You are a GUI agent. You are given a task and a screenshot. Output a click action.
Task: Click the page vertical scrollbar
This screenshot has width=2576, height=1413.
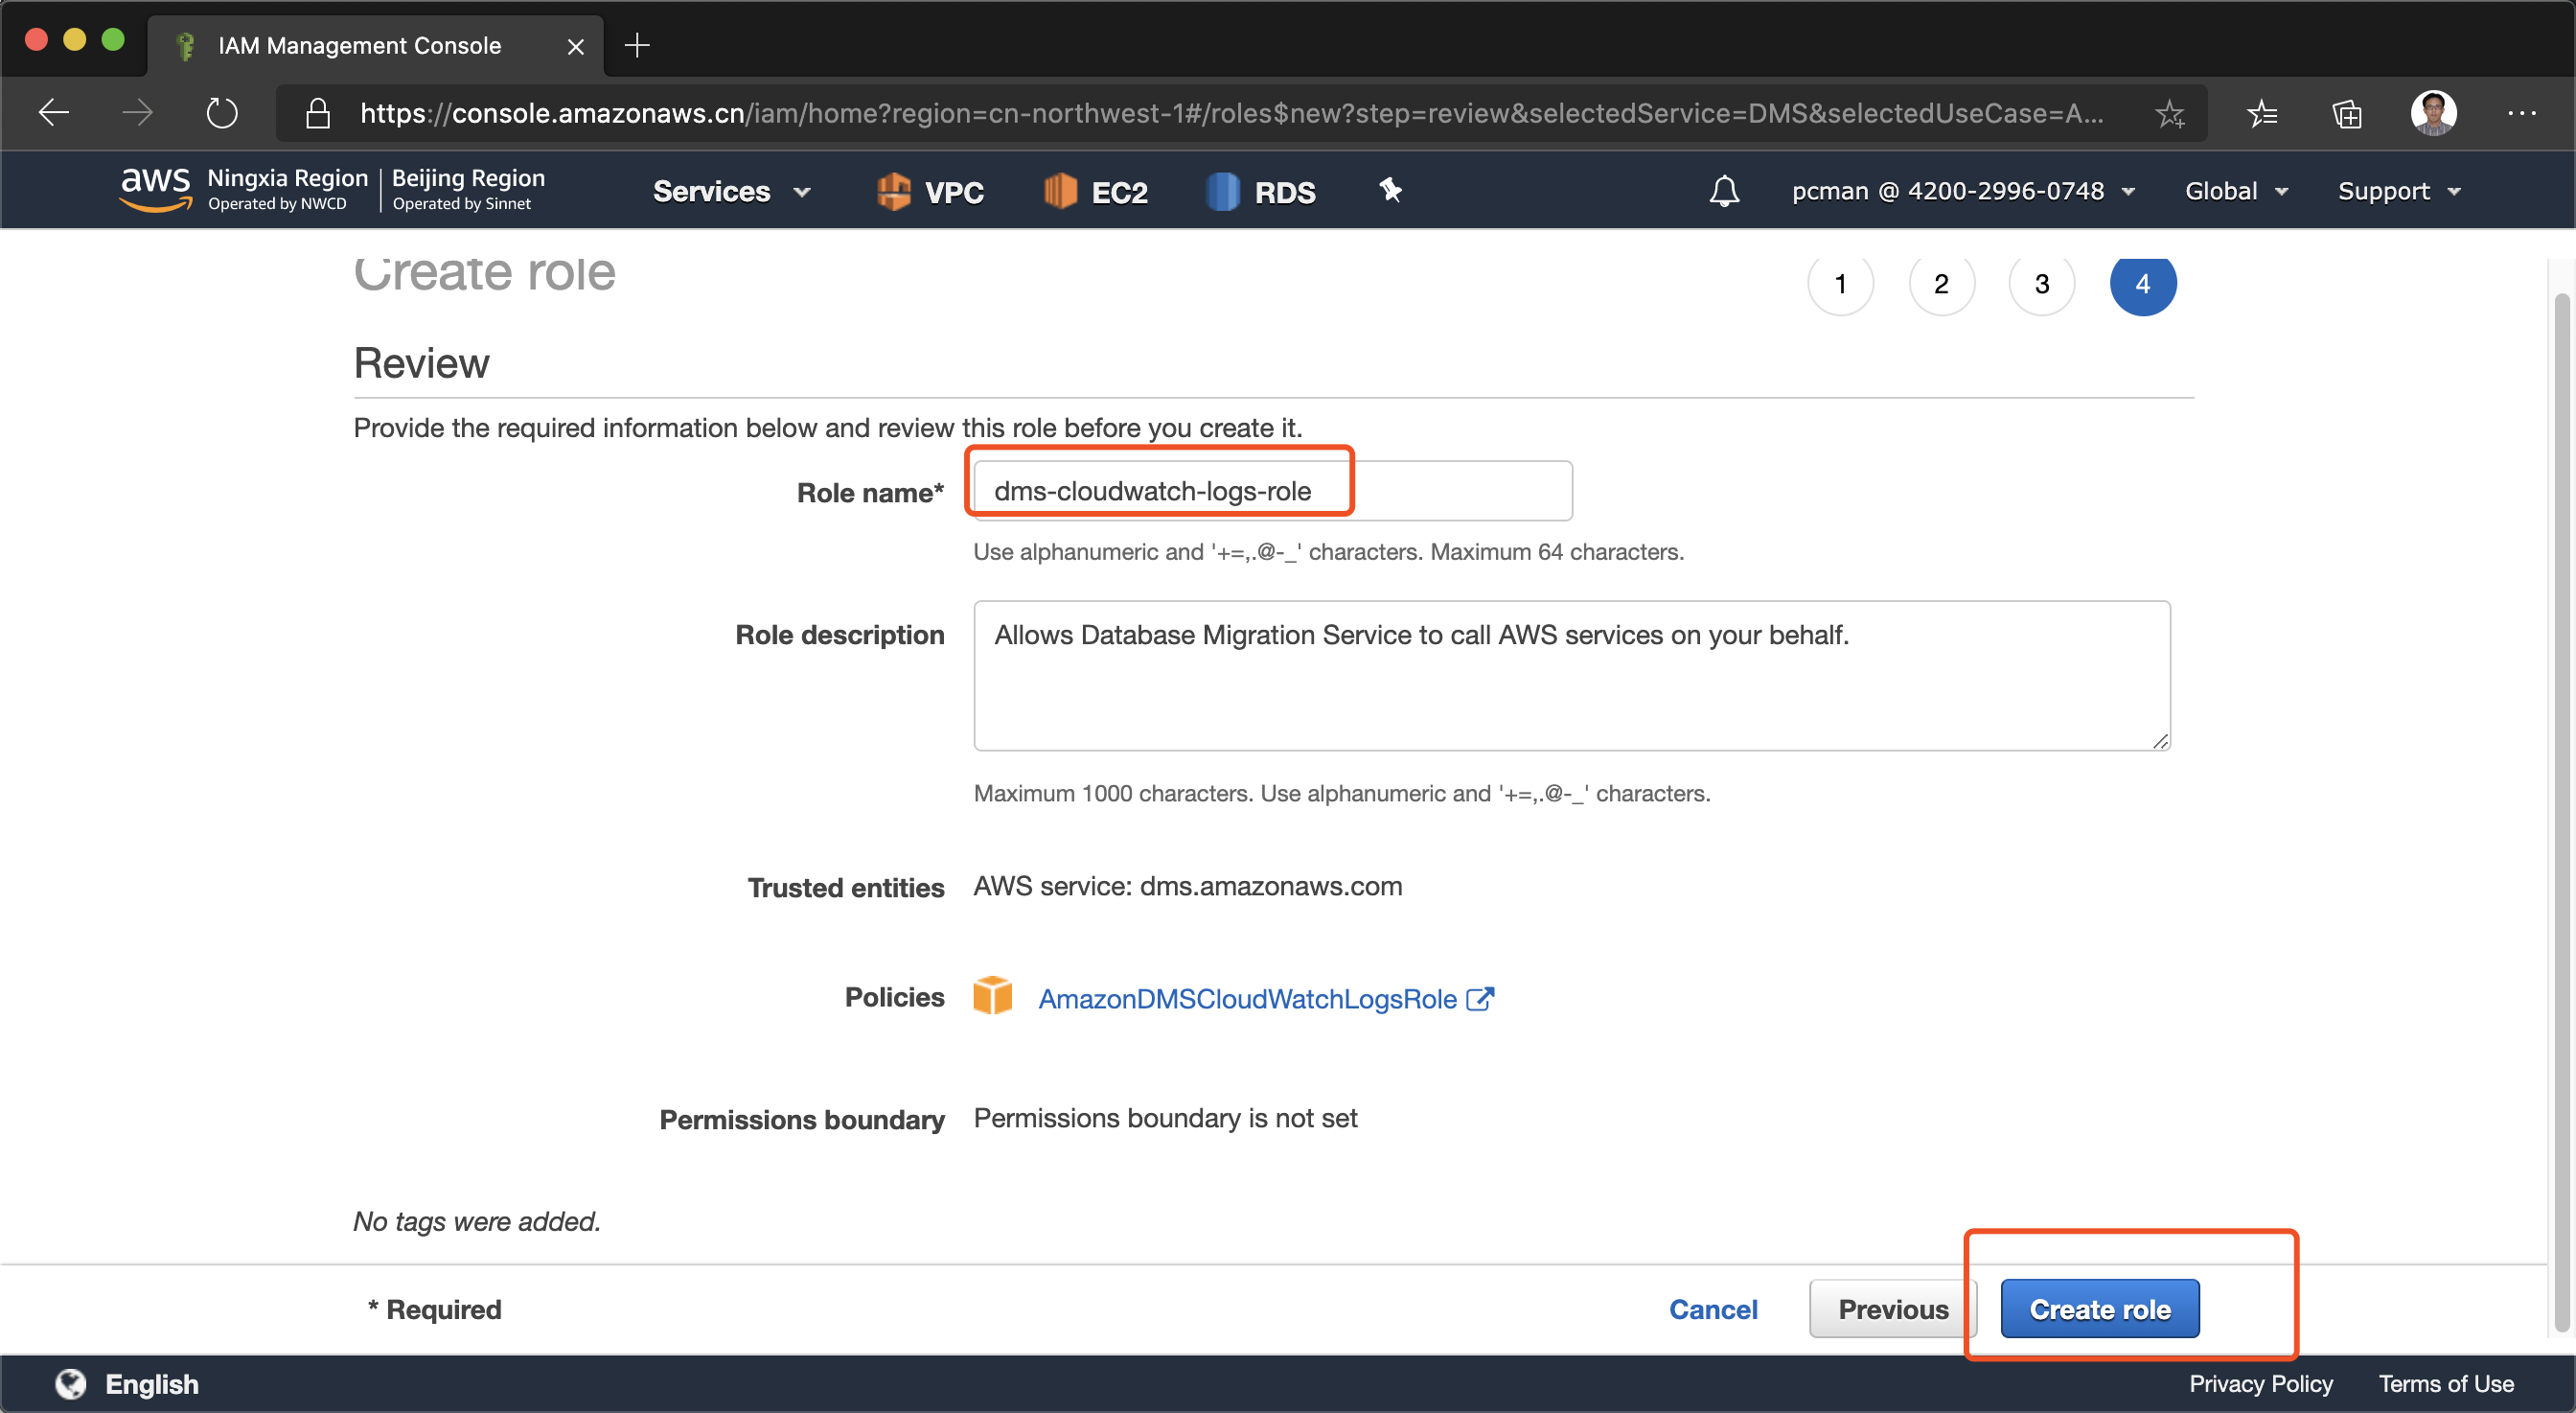[2561, 800]
